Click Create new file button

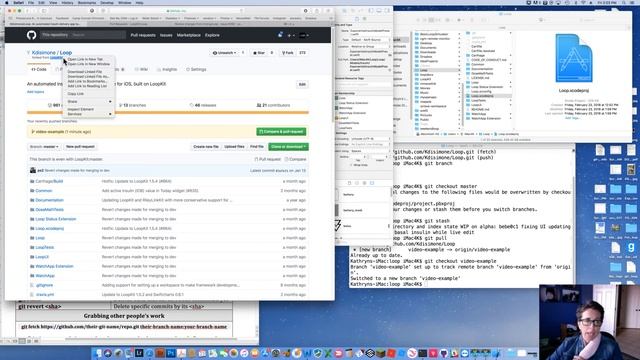(x=206, y=147)
